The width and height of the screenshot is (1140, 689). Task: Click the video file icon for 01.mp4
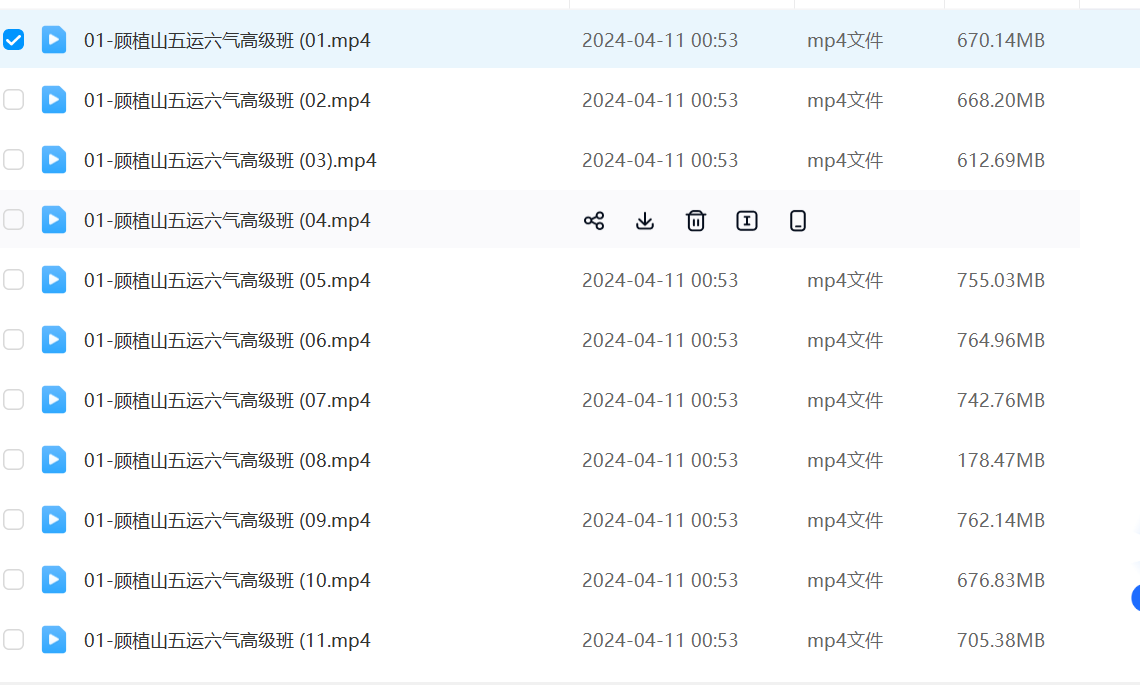tap(54, 40)
